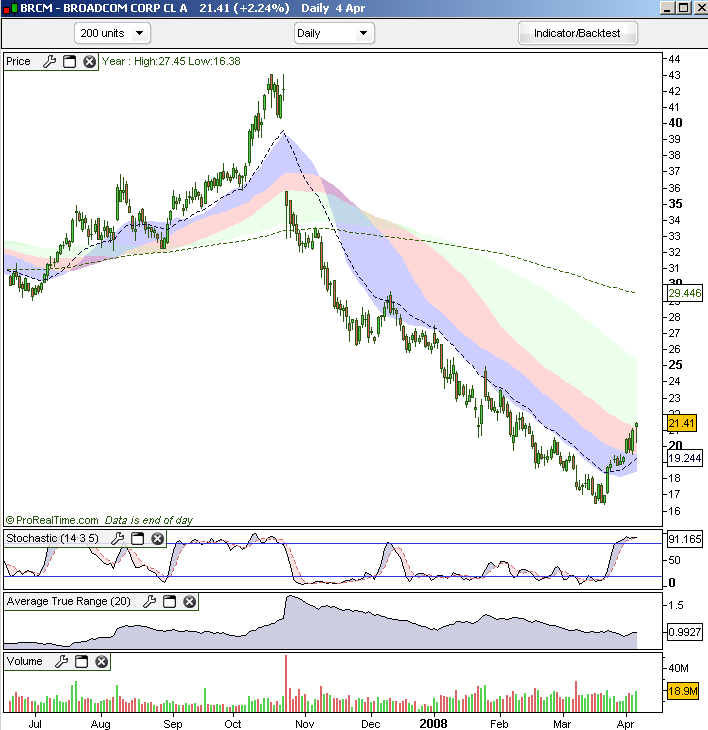Click the Volume panel label
This screenshot has width=708, height=730.
click(x=24, y=662)
